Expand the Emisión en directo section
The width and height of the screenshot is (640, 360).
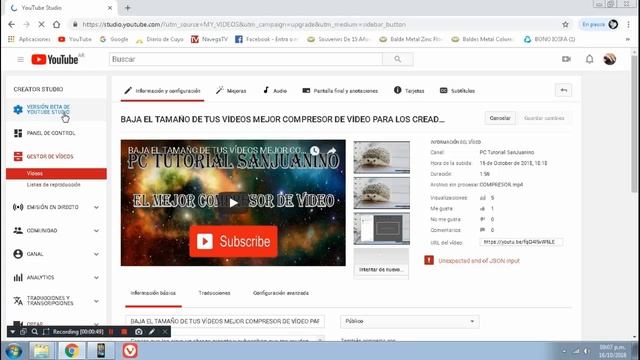[x=96, y=207]
